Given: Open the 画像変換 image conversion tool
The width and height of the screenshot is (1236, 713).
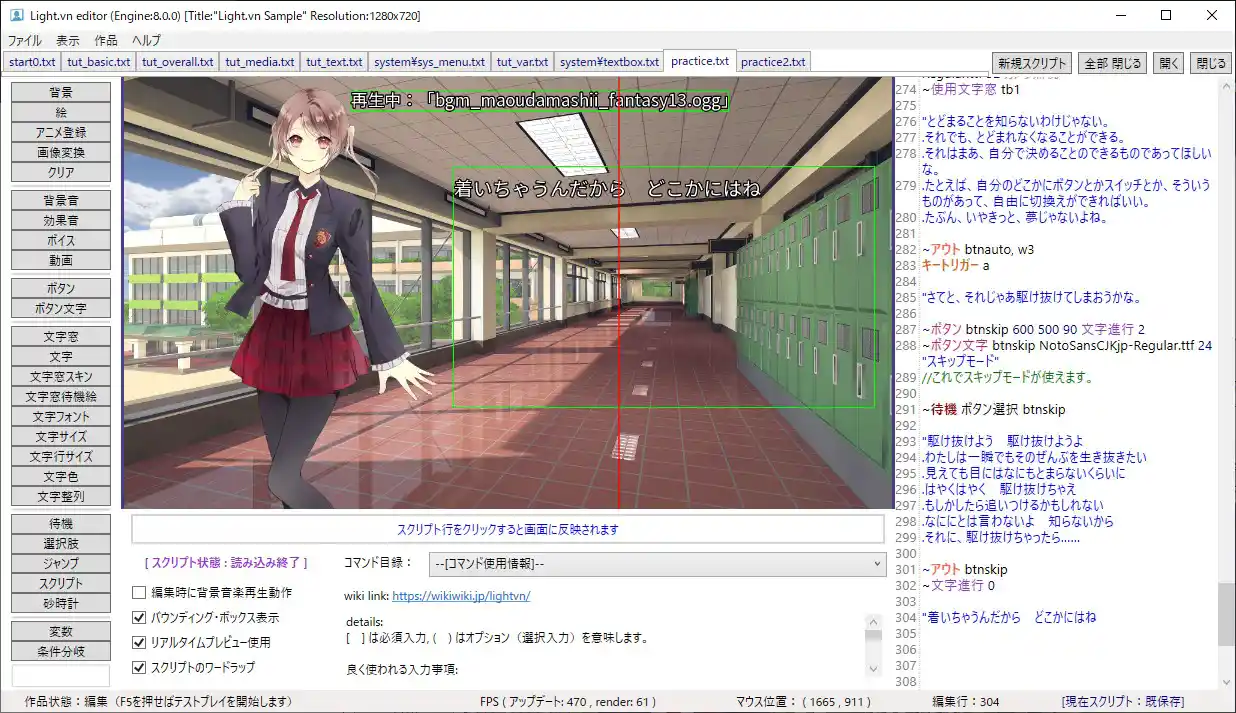Looking at the screenshot, I should (x=59, y=151).
